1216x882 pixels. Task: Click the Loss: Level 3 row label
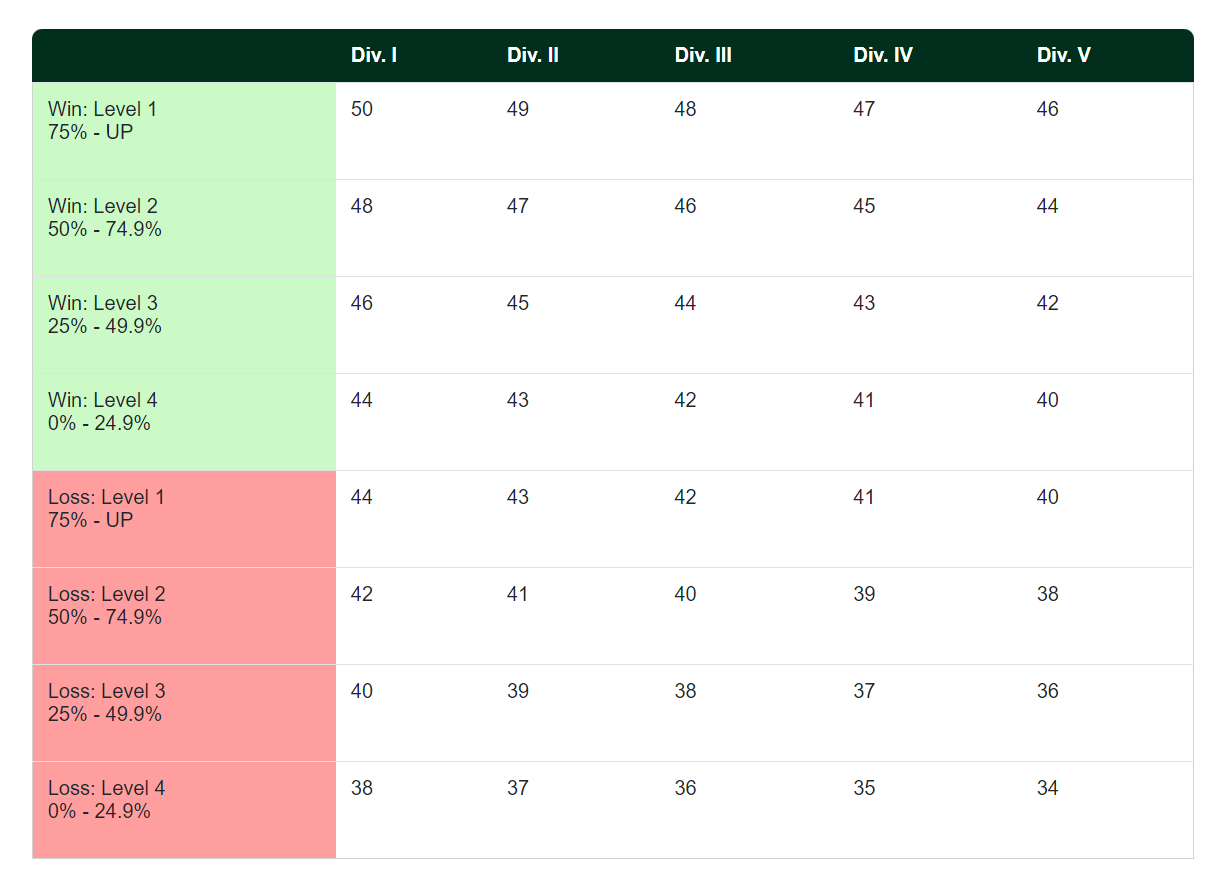pos(106,702)
